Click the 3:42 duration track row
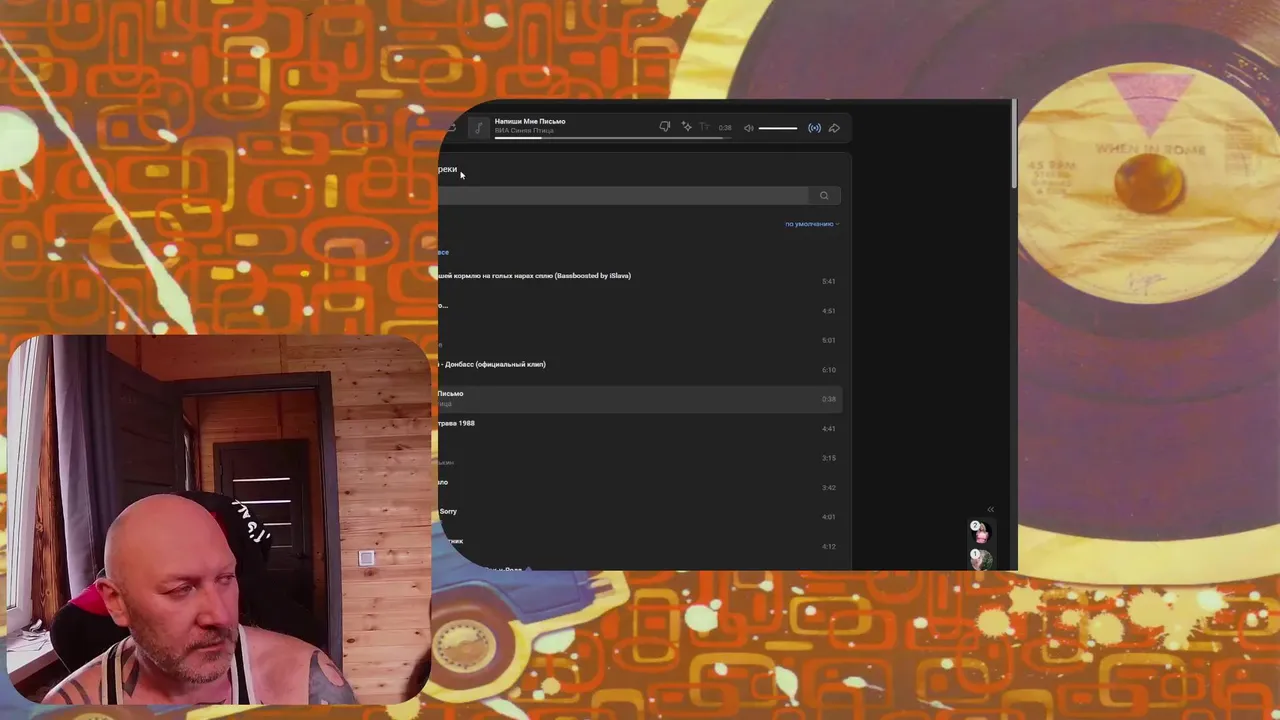Image resolution: width=1280 pixels, height=720 pixels. click(x=640, y=487)
